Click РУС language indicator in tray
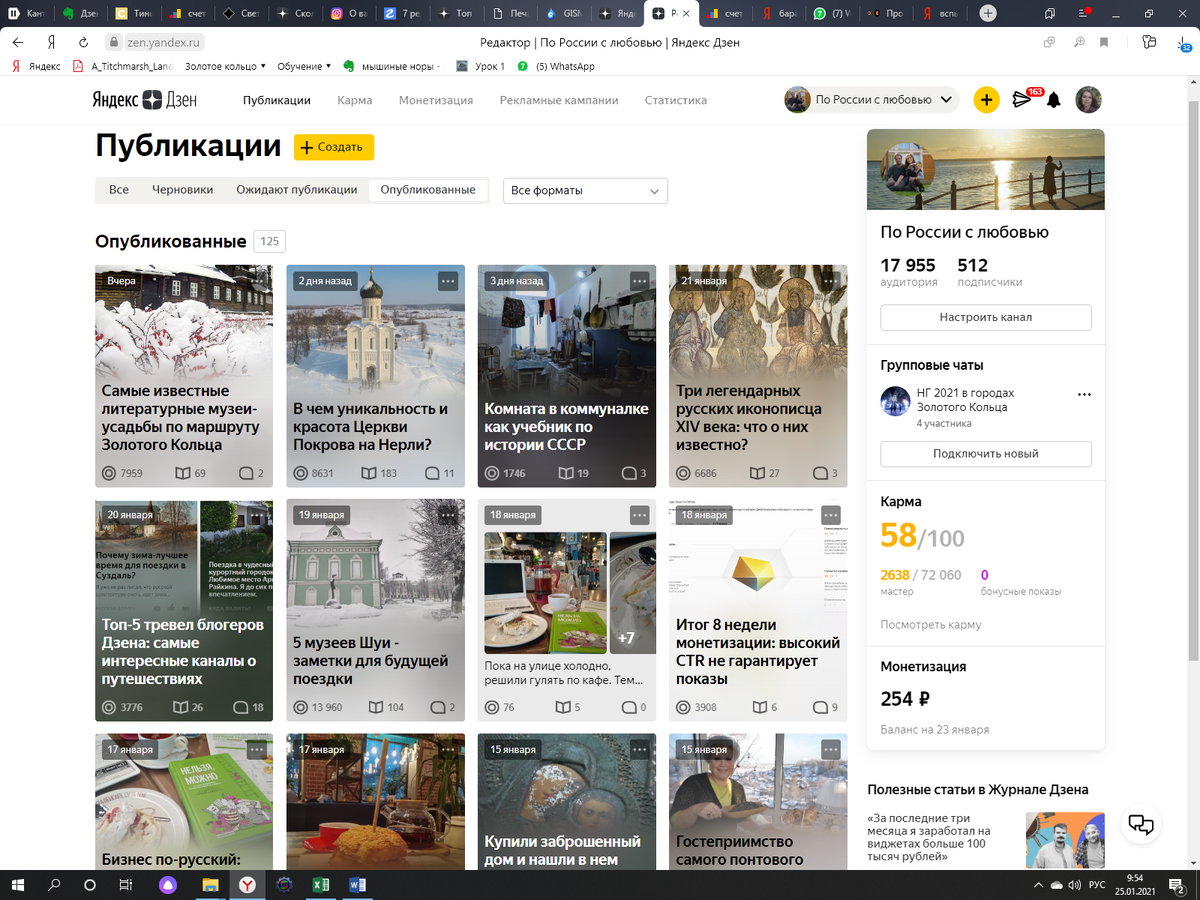Image resolution: width=1200 pixels, height=900 pixels. 1097,885
